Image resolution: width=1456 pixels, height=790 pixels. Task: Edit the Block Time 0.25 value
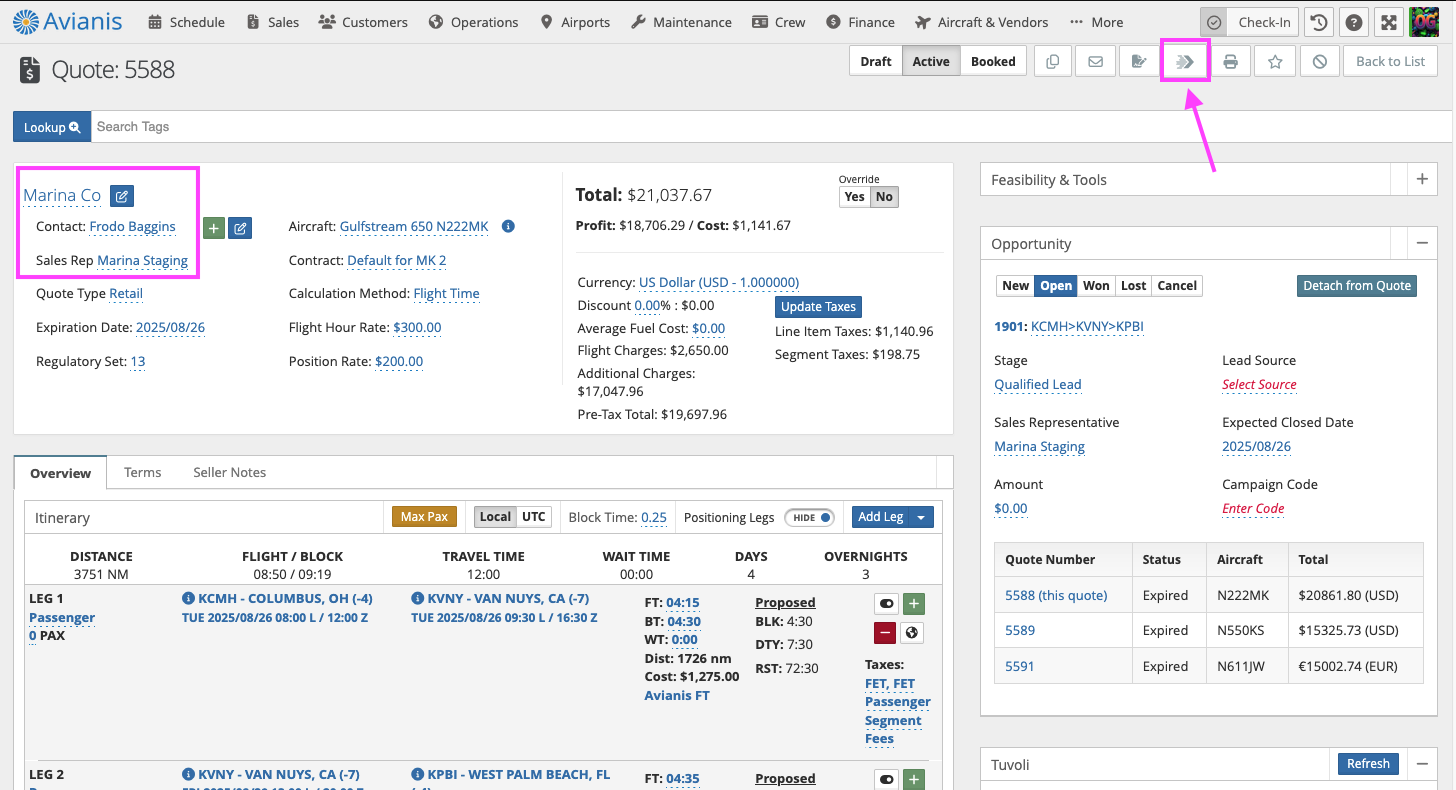(x=654, y=518)
